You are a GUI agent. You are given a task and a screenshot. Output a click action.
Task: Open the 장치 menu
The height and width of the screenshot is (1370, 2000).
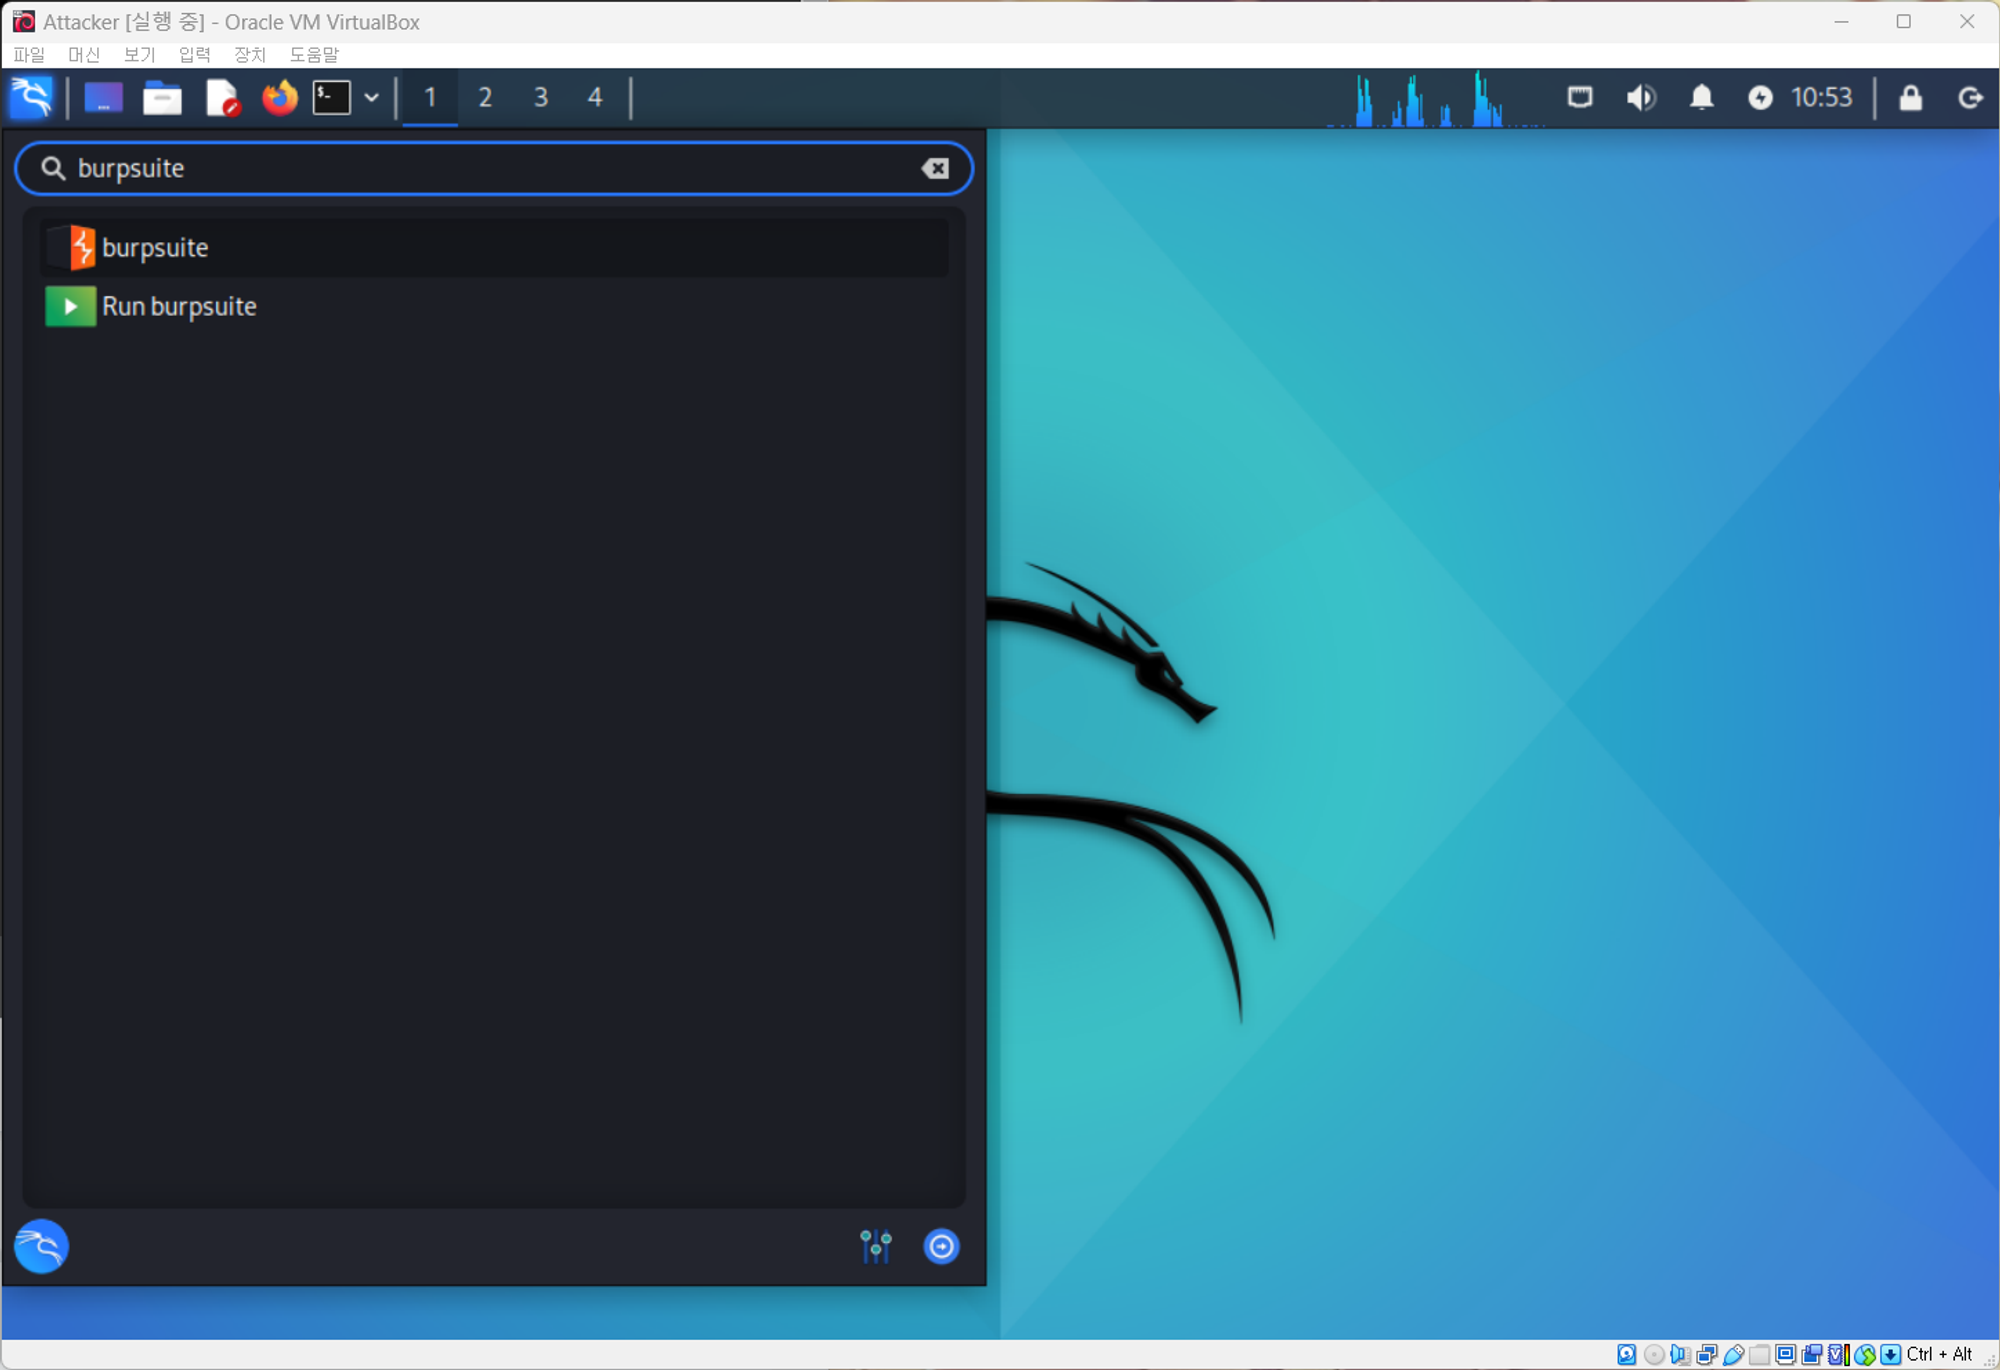point(249,54)
